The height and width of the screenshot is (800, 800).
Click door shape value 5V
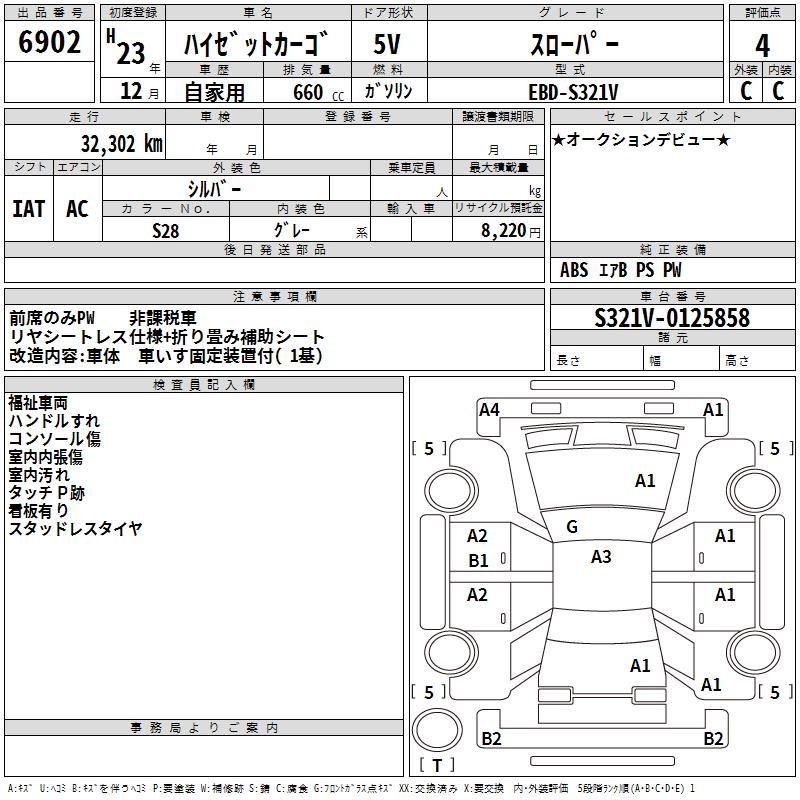click(387, 44)
